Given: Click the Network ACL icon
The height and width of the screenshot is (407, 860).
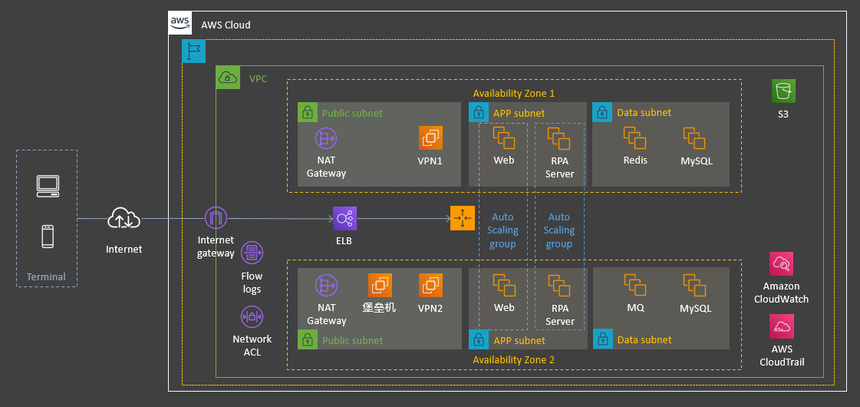Looking at the screenshot, I should coord(252,316).
